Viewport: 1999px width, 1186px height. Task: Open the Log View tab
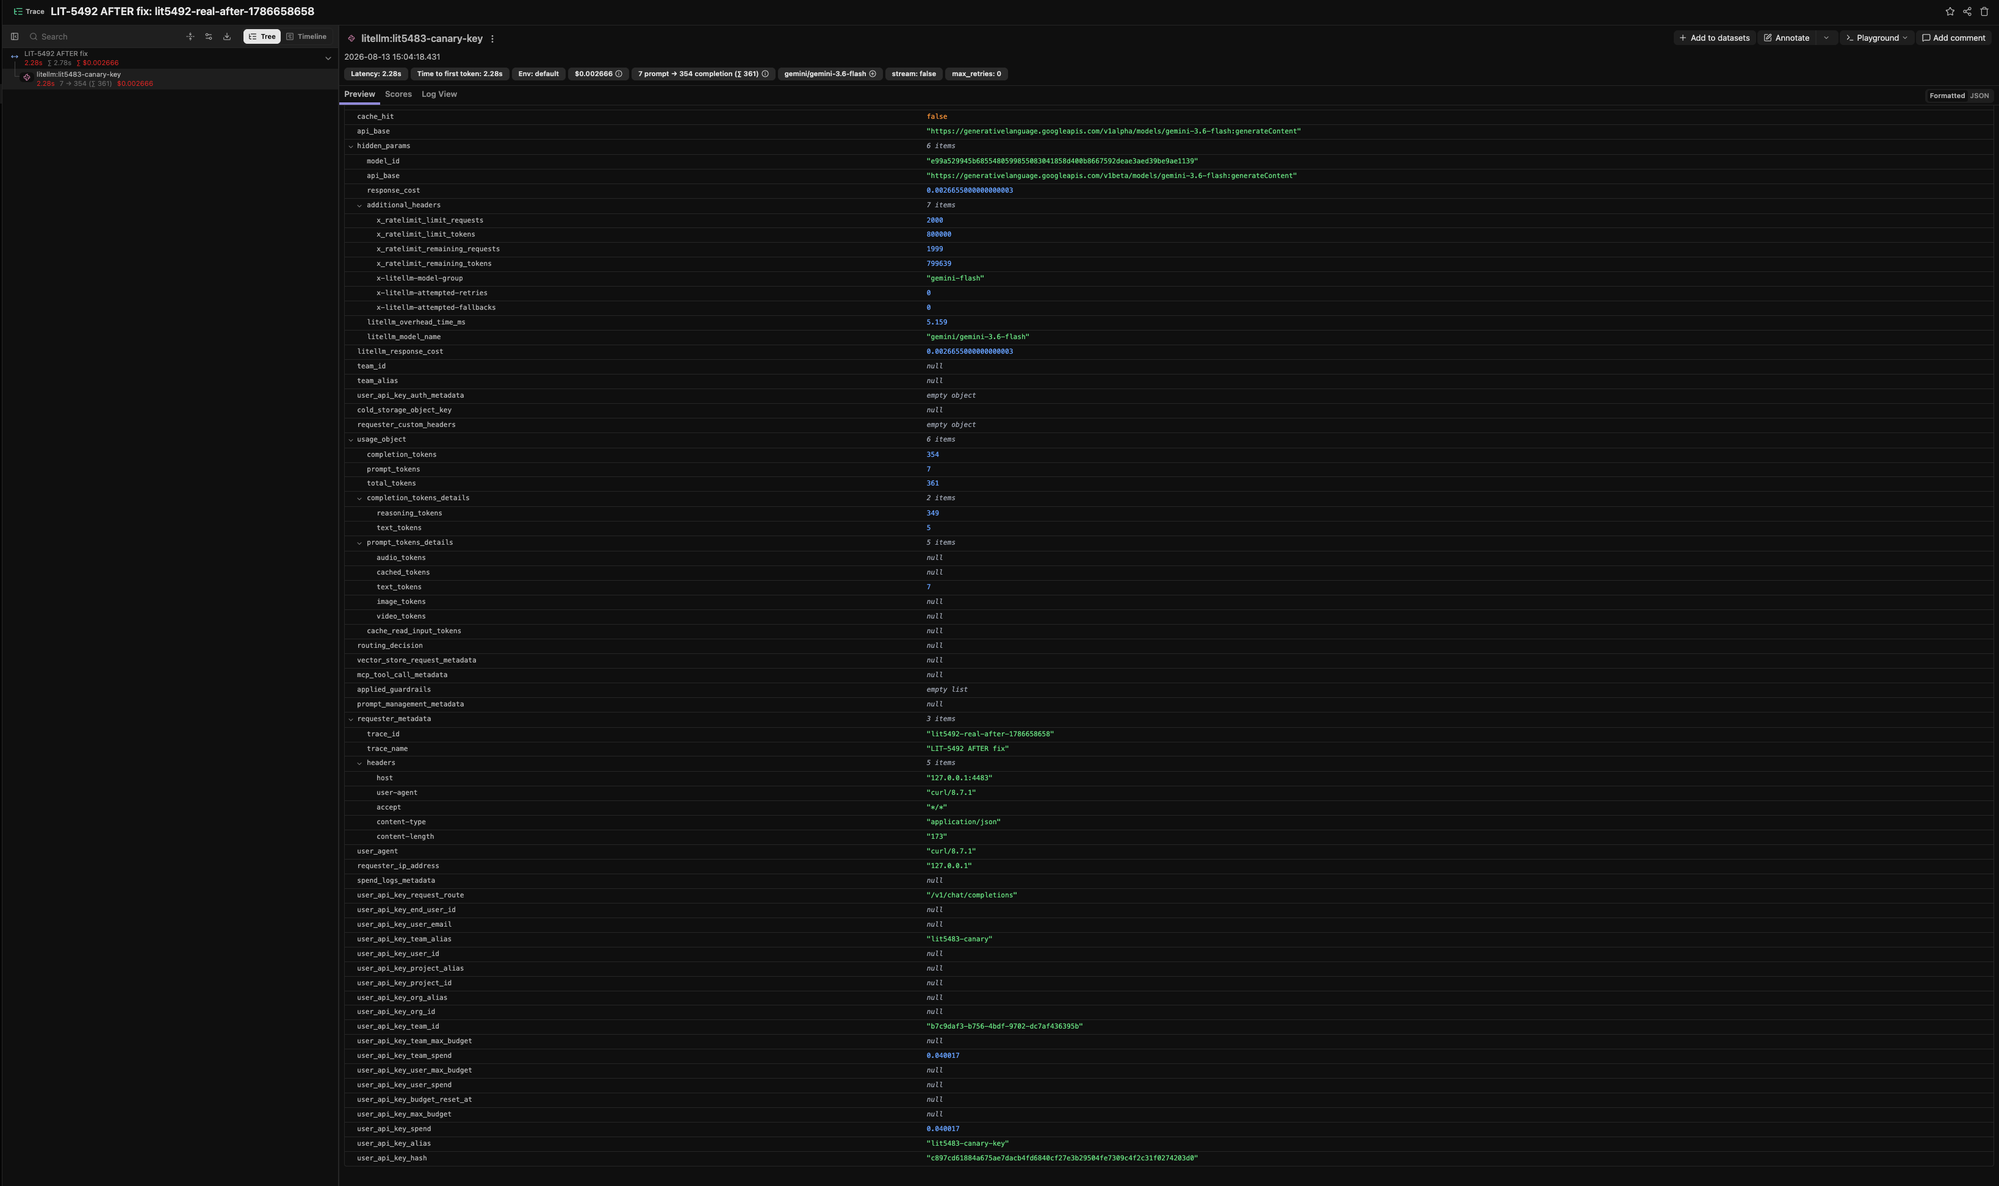(439, 94)
